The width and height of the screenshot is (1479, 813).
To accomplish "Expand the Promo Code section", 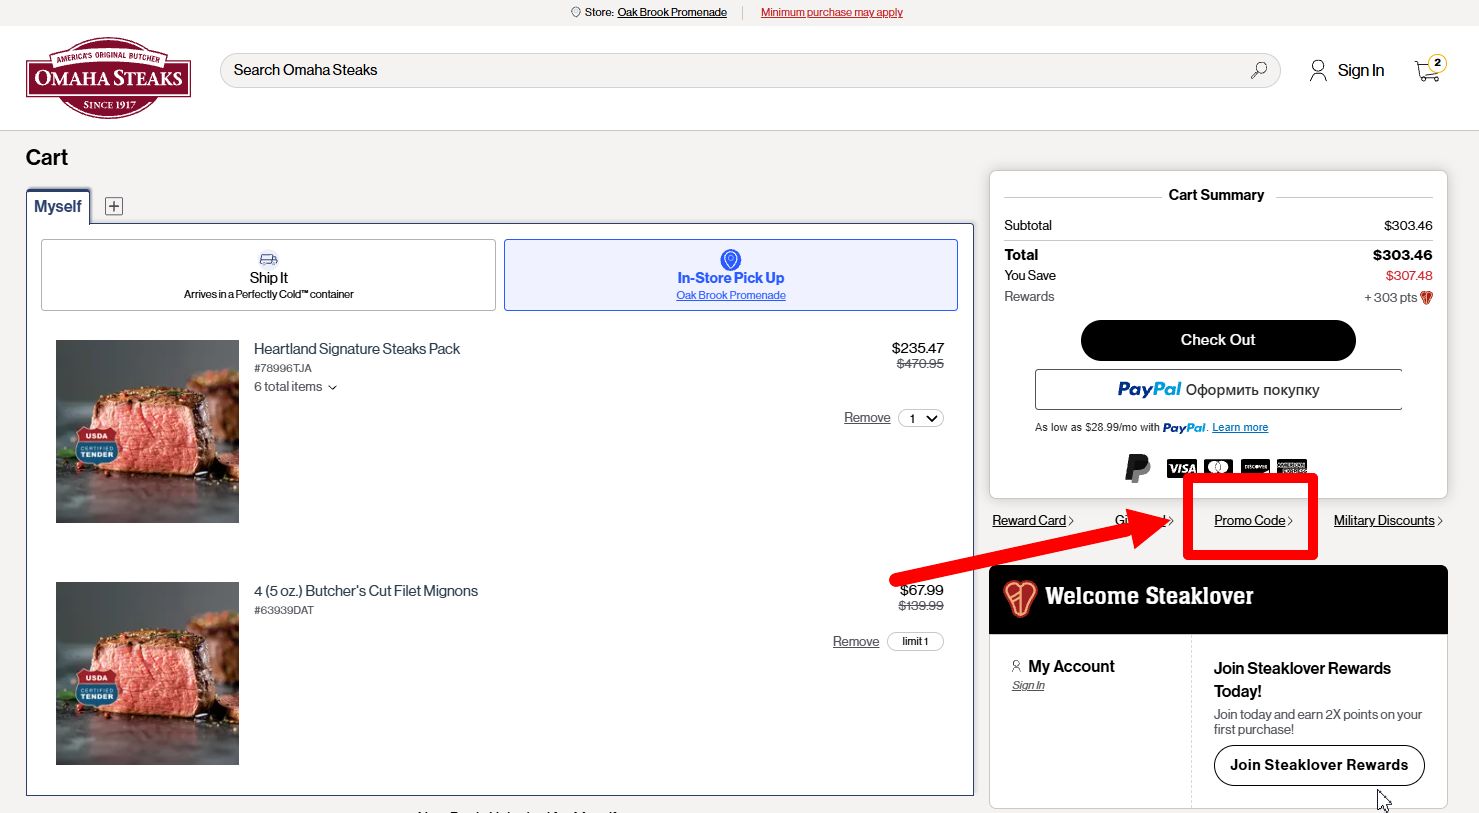I will (x=1252, y=521).
